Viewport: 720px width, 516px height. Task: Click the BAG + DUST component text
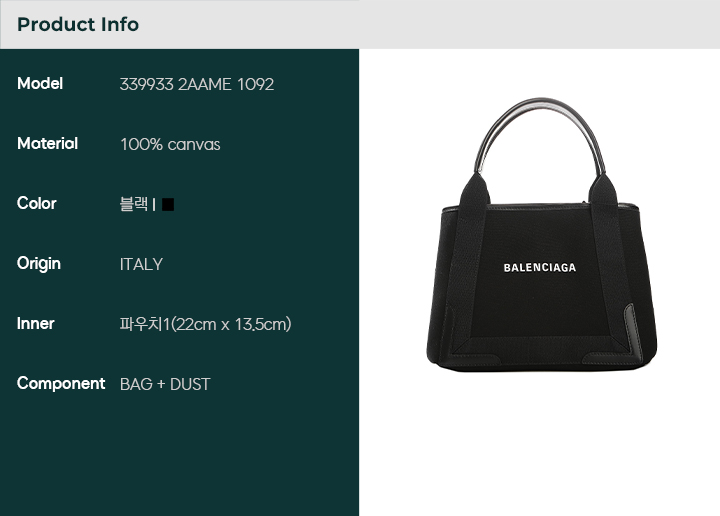165,384
